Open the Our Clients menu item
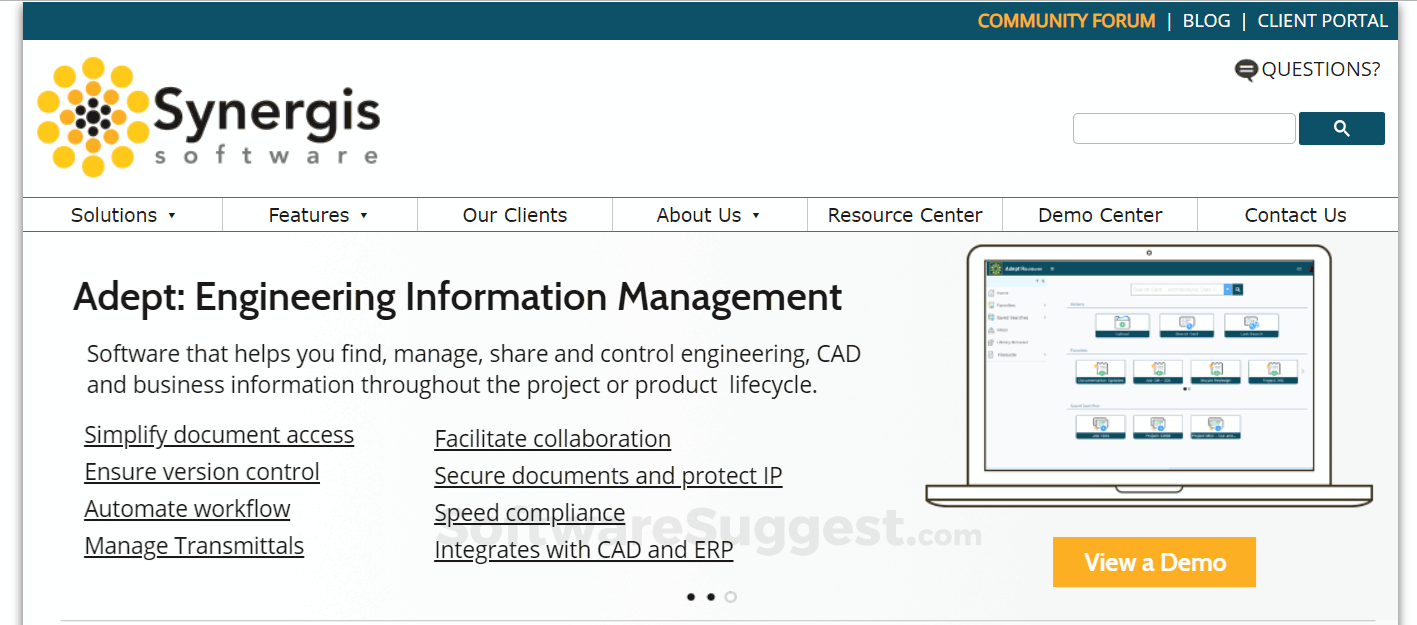 515,215
